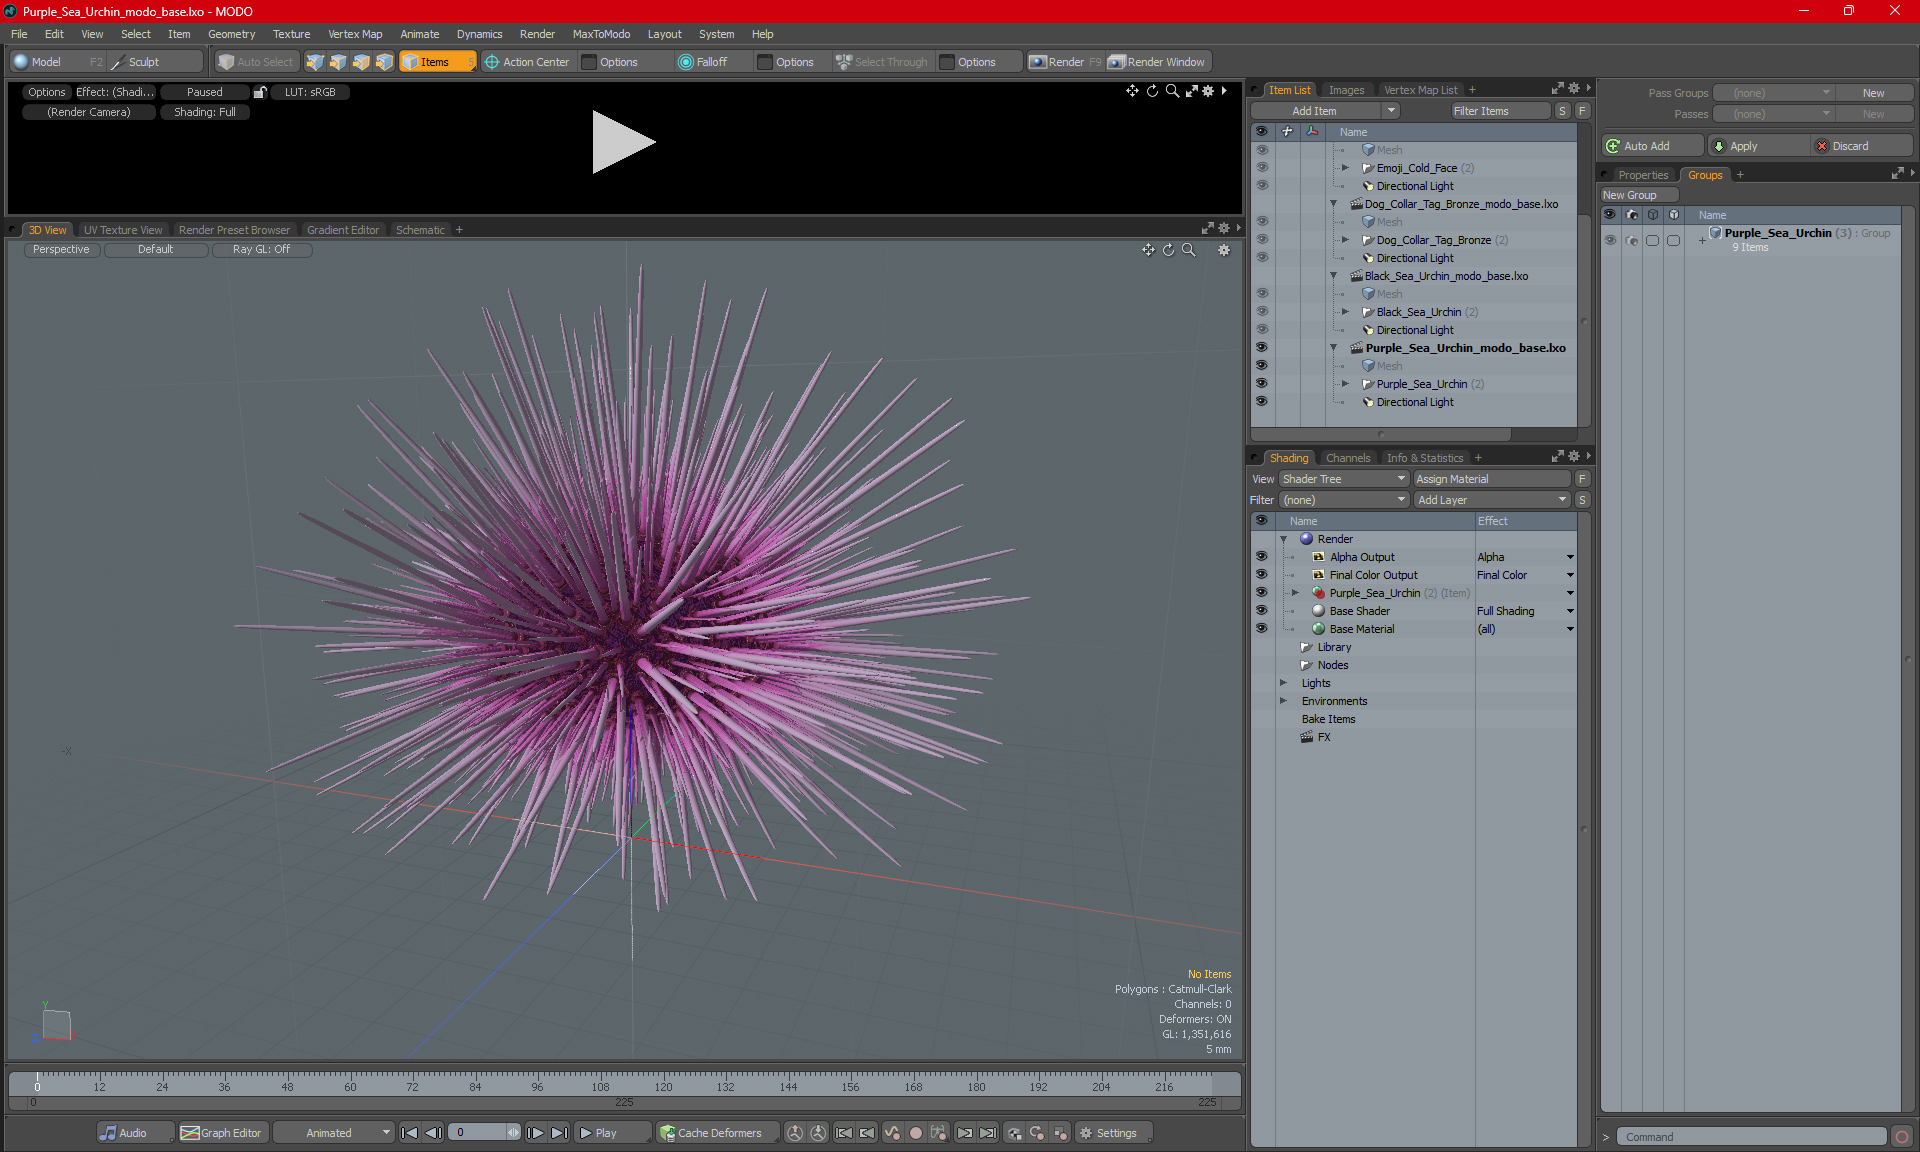This screenshot has height=1152, width=1920.
Task: Toggle visibility of Emoji_Cold_Face item
Action: [1262, 168]
